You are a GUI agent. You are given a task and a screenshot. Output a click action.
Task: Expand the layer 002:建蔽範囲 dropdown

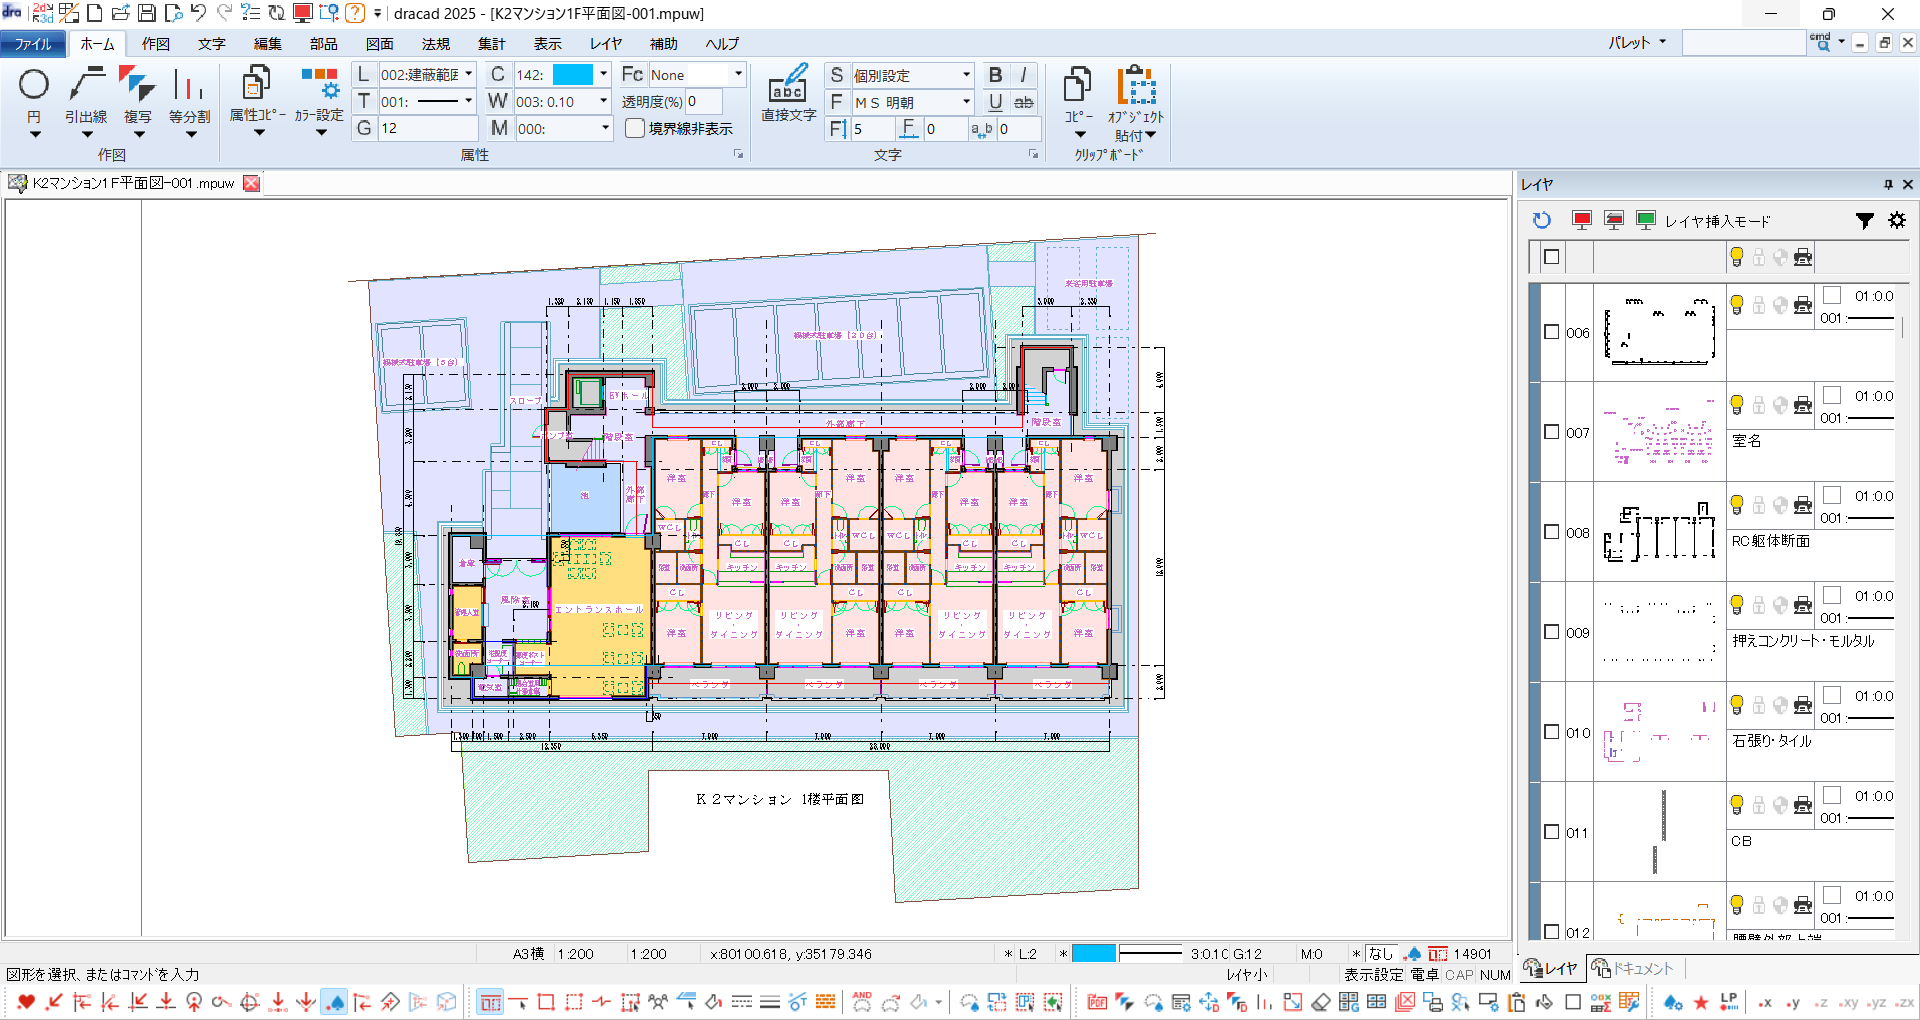[x=468, y=75]
